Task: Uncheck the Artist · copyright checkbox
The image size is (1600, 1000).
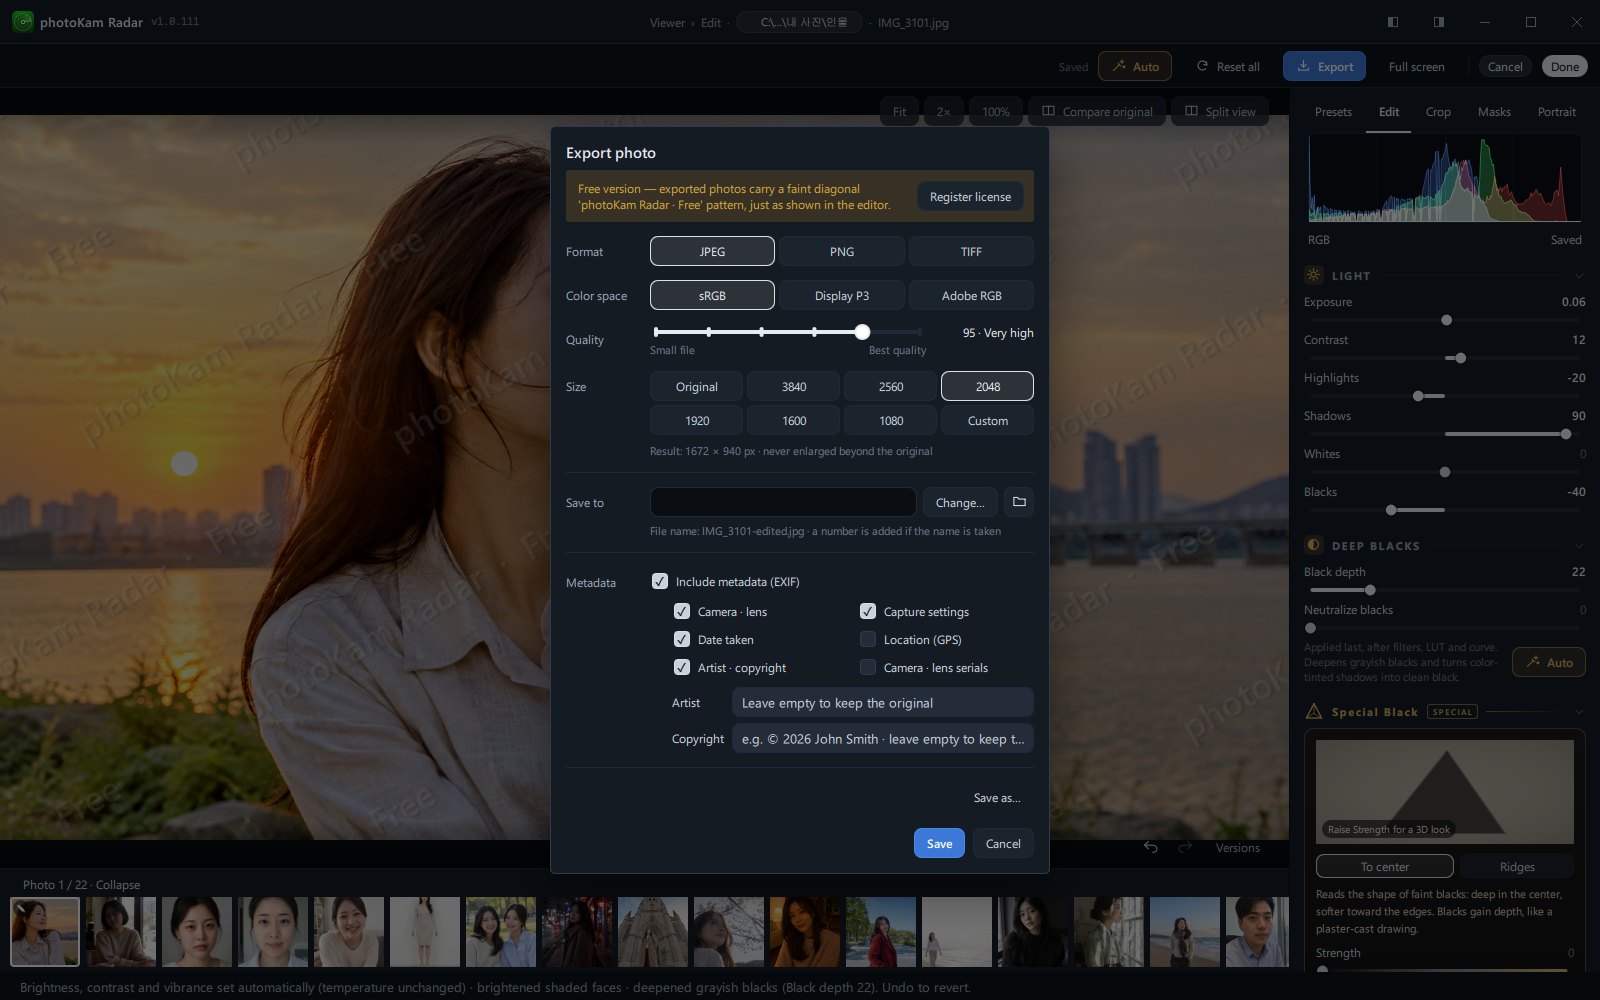Action: click(x=682, y=667)
